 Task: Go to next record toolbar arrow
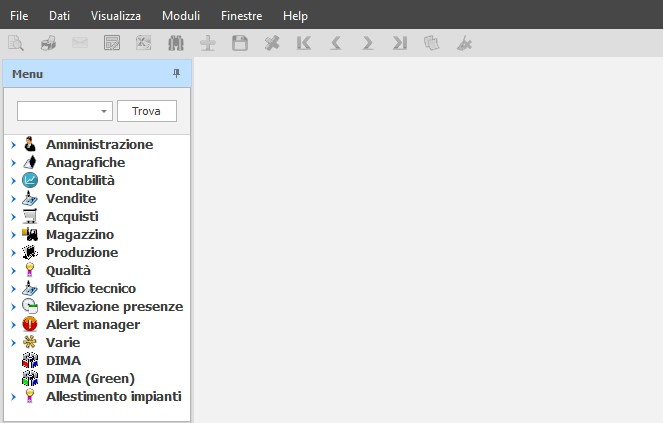(367, 43)
